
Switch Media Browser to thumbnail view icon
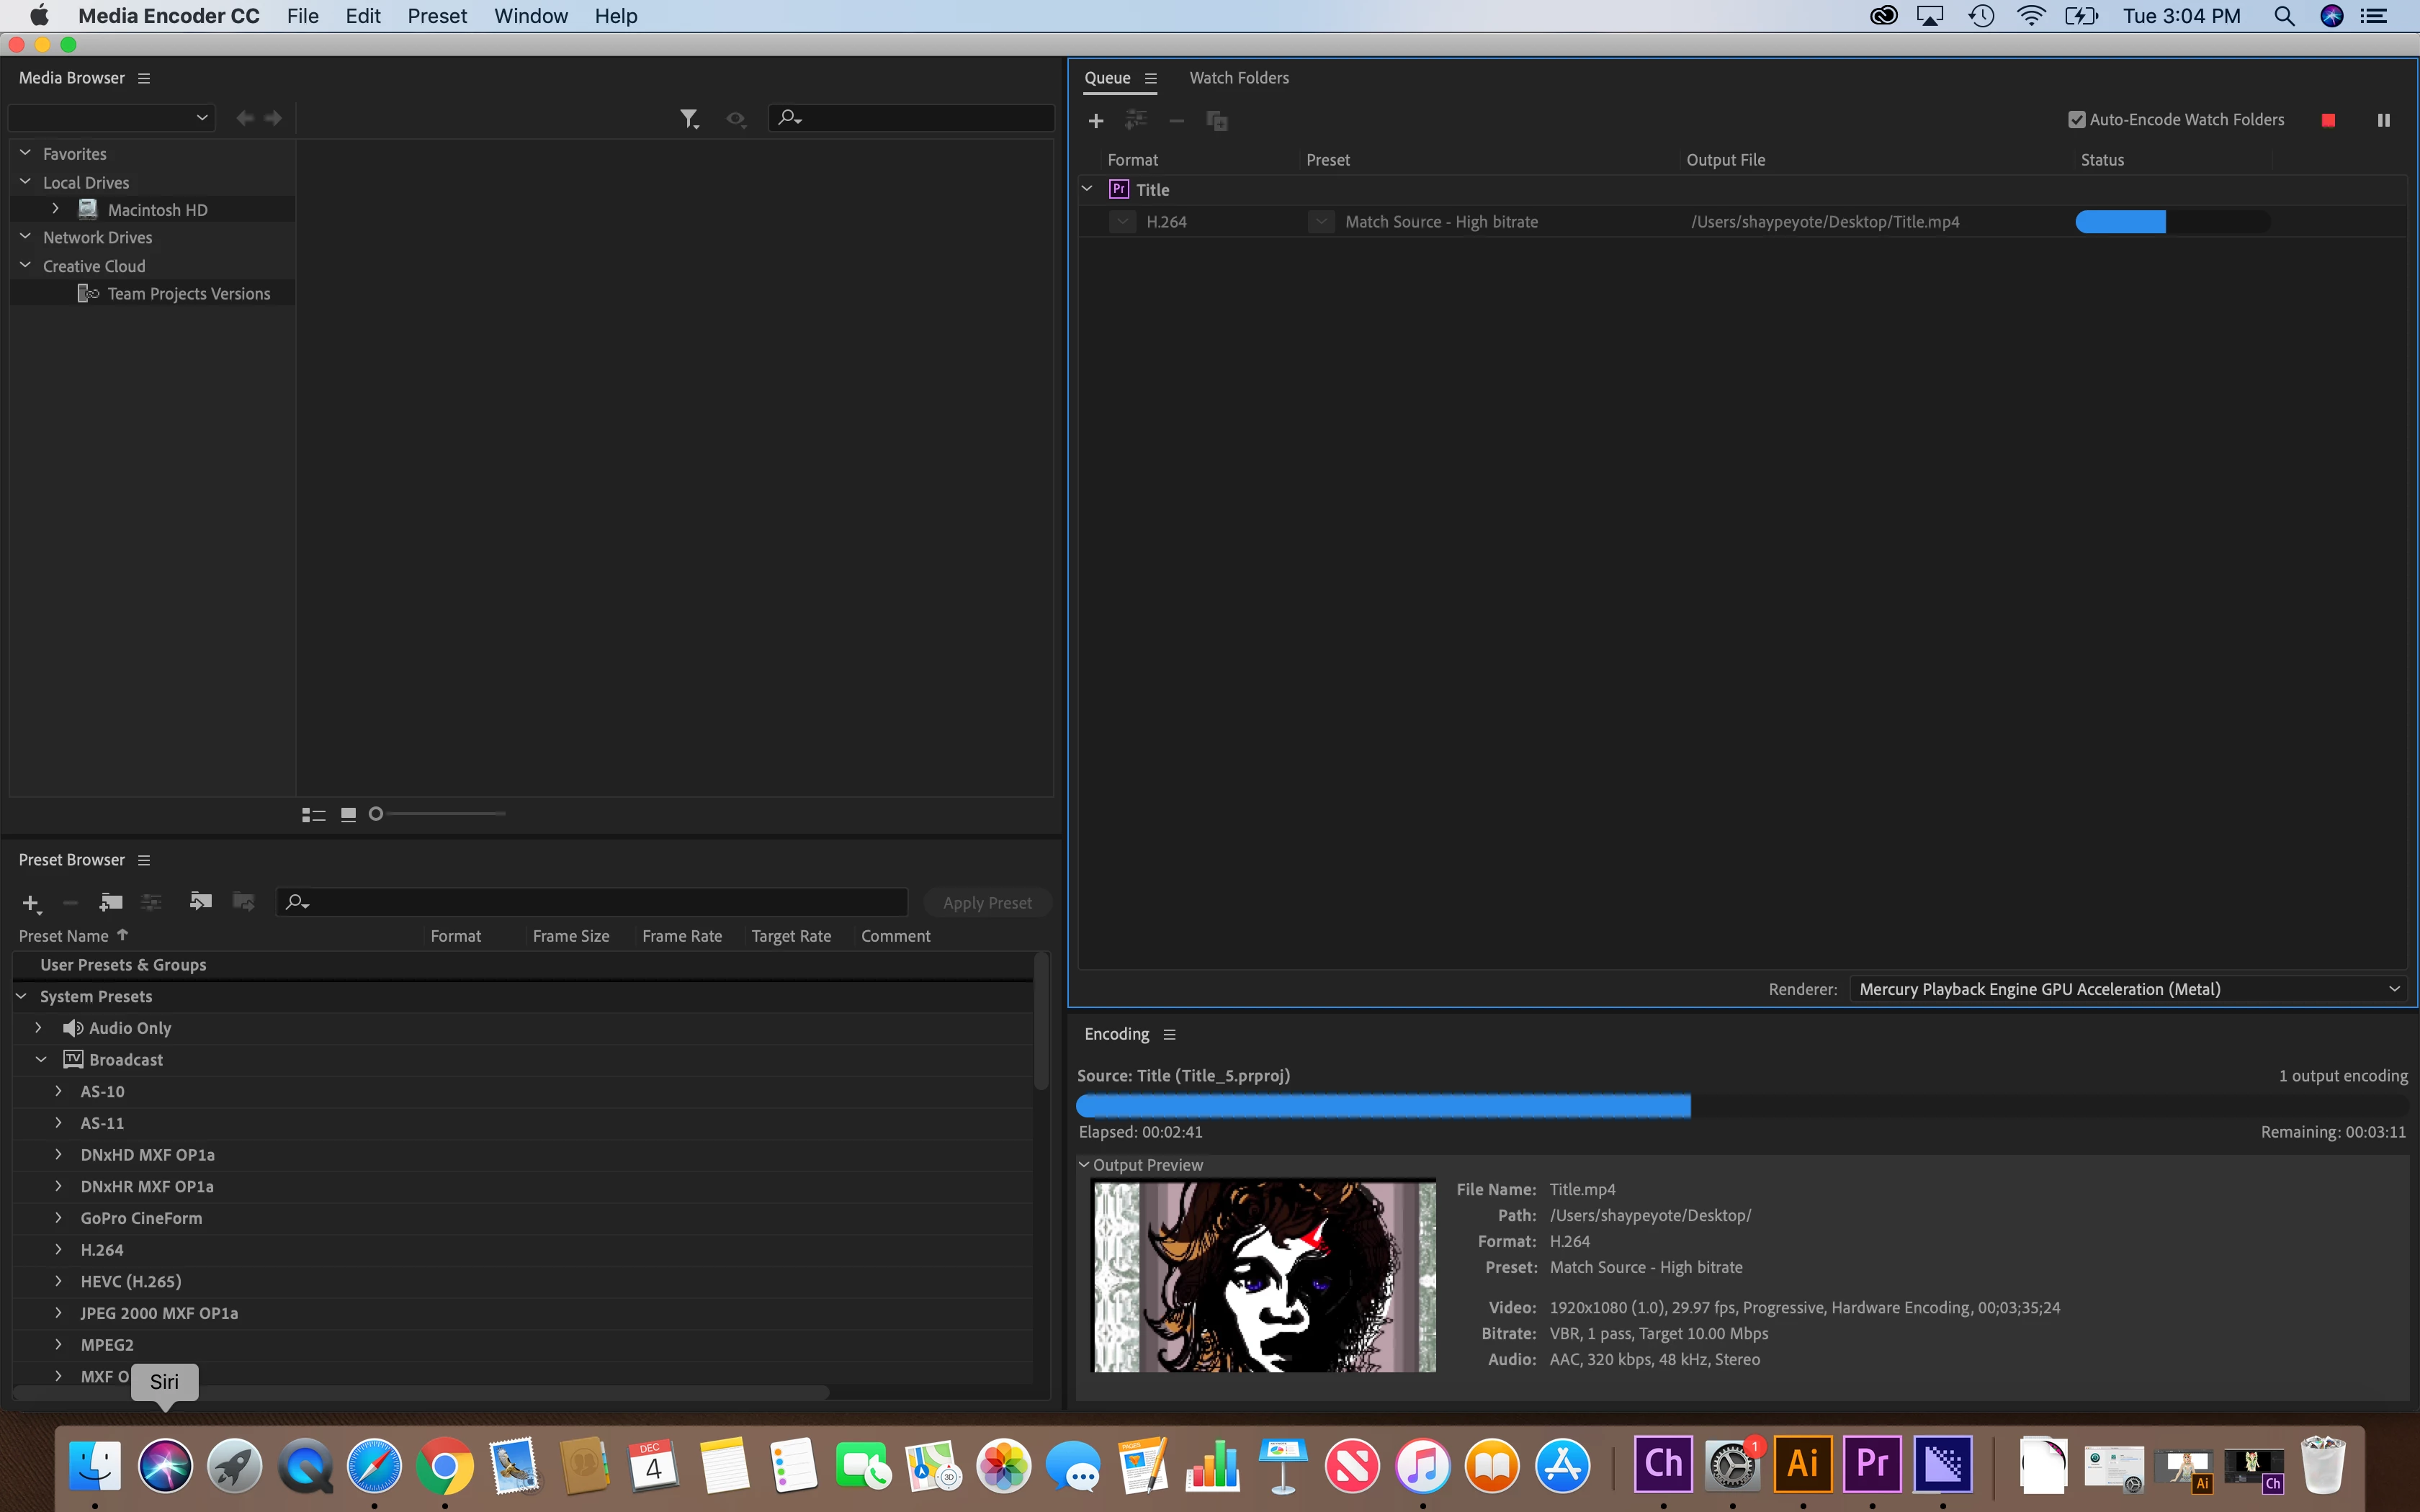(x=348, y=815)
